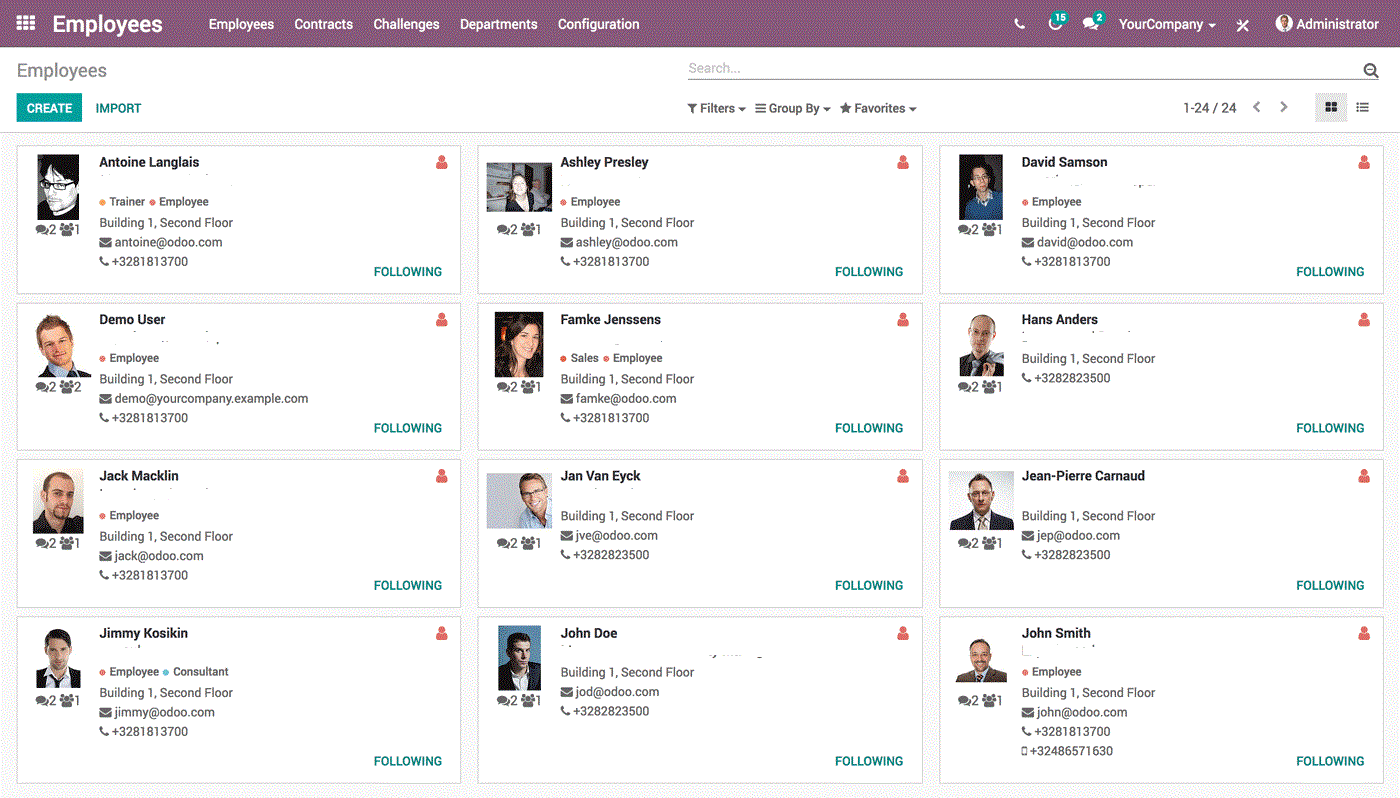This screenshot has width=1400, height=798.
Task: Click red presence icon on Ashley Presley card
Action: pyautogui.click(x=903, y=162)
